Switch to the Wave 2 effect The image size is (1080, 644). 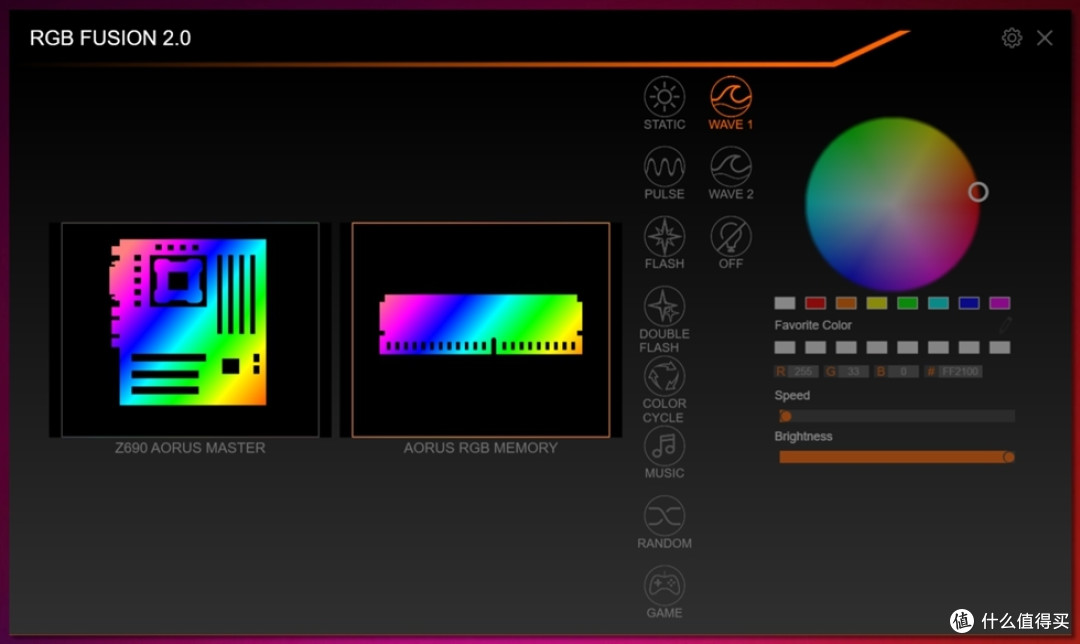[731, 167]
